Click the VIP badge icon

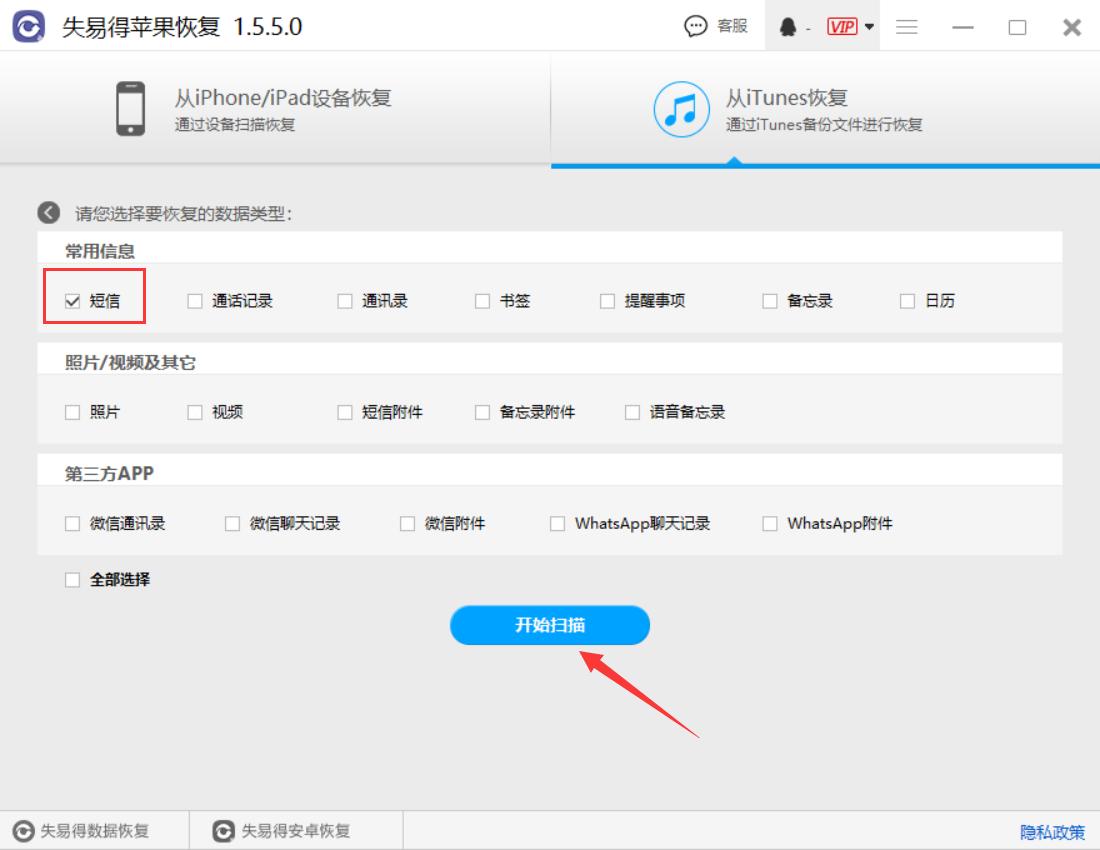point(843,26)
